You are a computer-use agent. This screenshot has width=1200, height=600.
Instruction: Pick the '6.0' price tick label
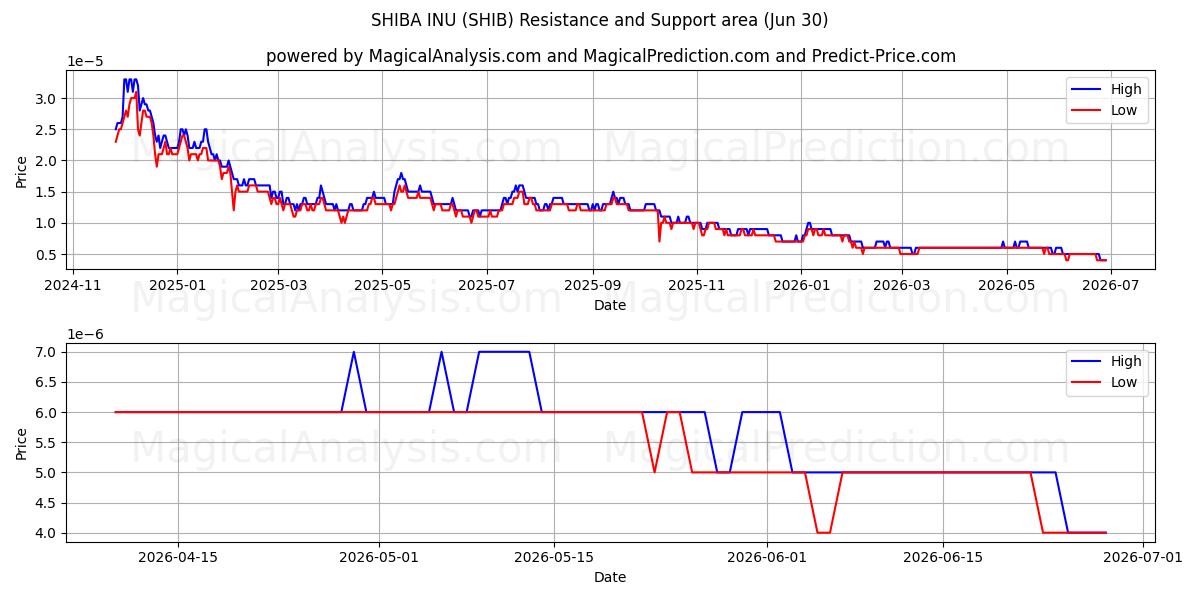[48, 412]
